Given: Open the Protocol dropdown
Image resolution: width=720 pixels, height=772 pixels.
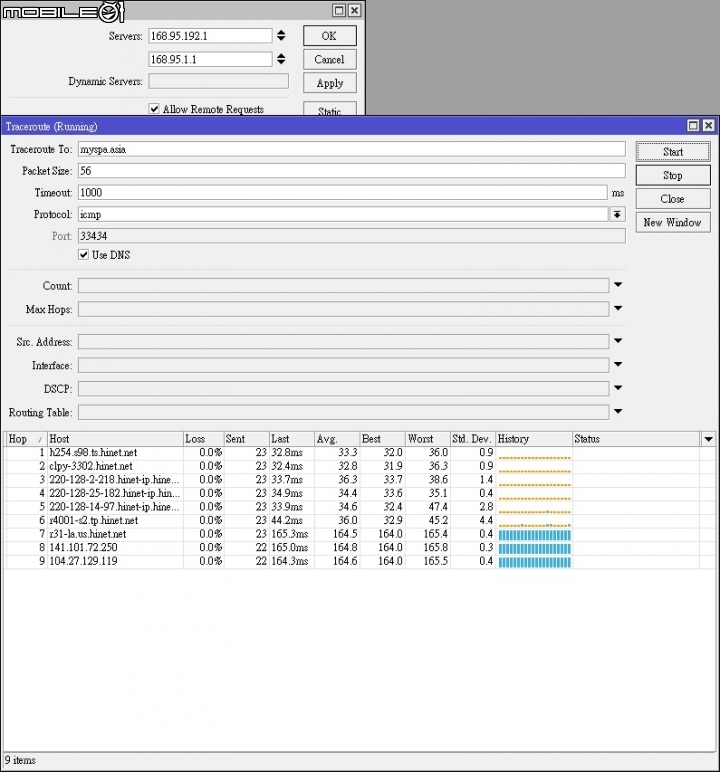Looking at the screenshot, I should [x=618, y=214].
